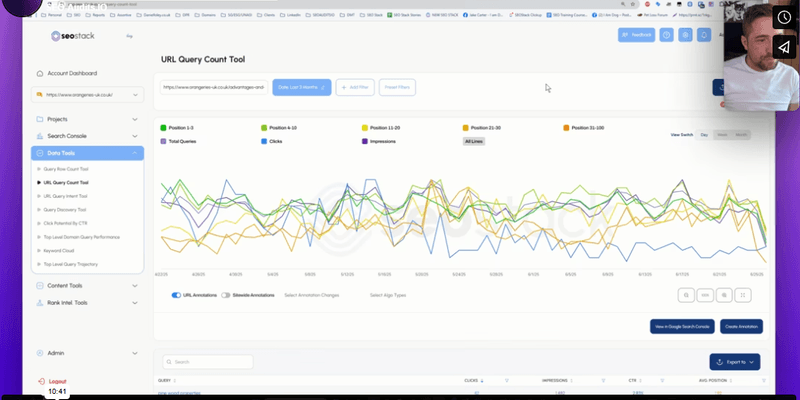This screenshot has width=800, height=400.
Task: Open the site selector dropdown
Action: pyautogui.click(x=88, y=95)
